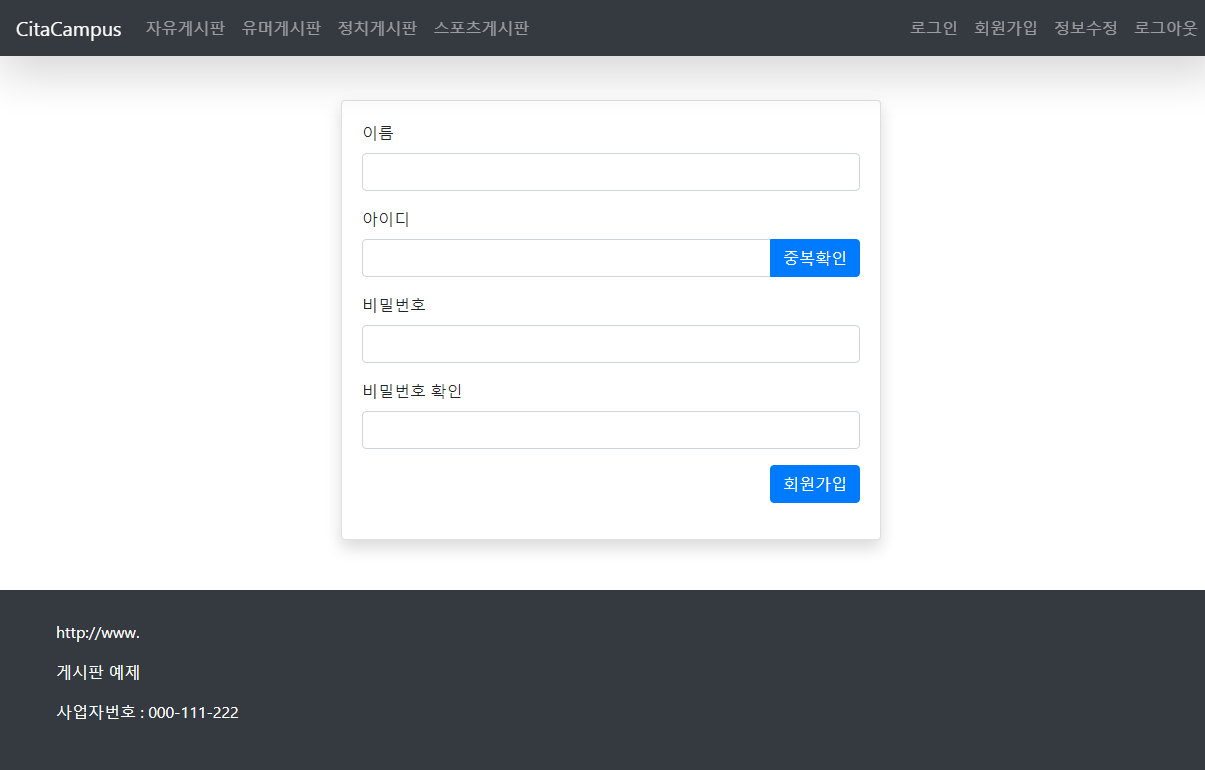Click the 아이디 ID input field
Image resolution: width=1205 pixels, height=770 pixels.
565,258
